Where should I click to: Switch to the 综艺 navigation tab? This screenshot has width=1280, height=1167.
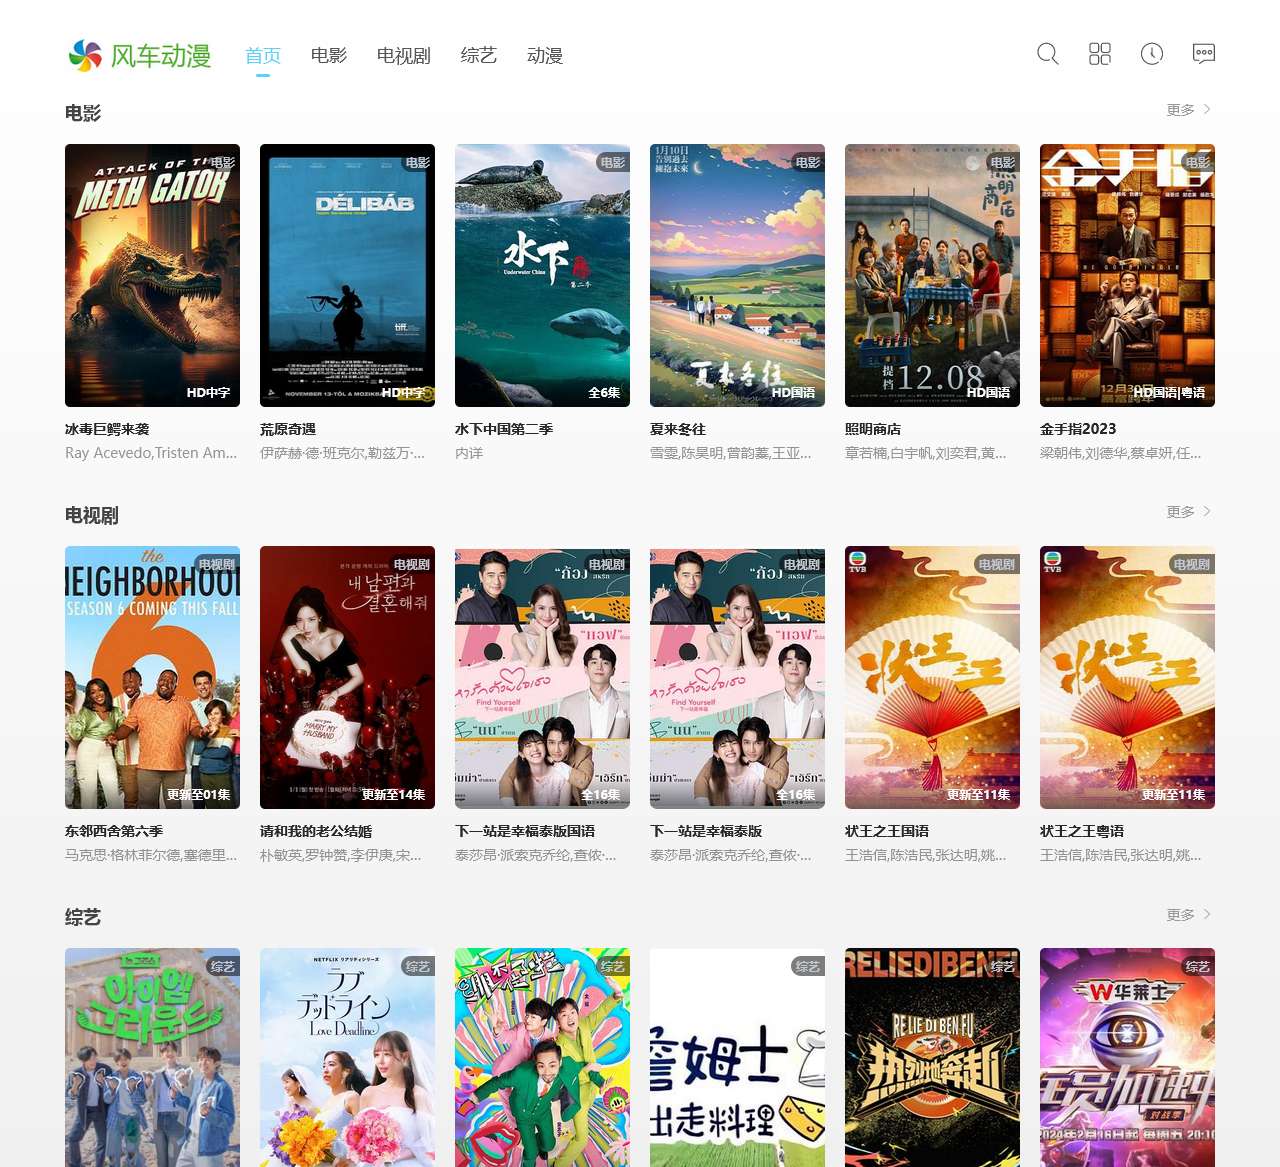479,56
